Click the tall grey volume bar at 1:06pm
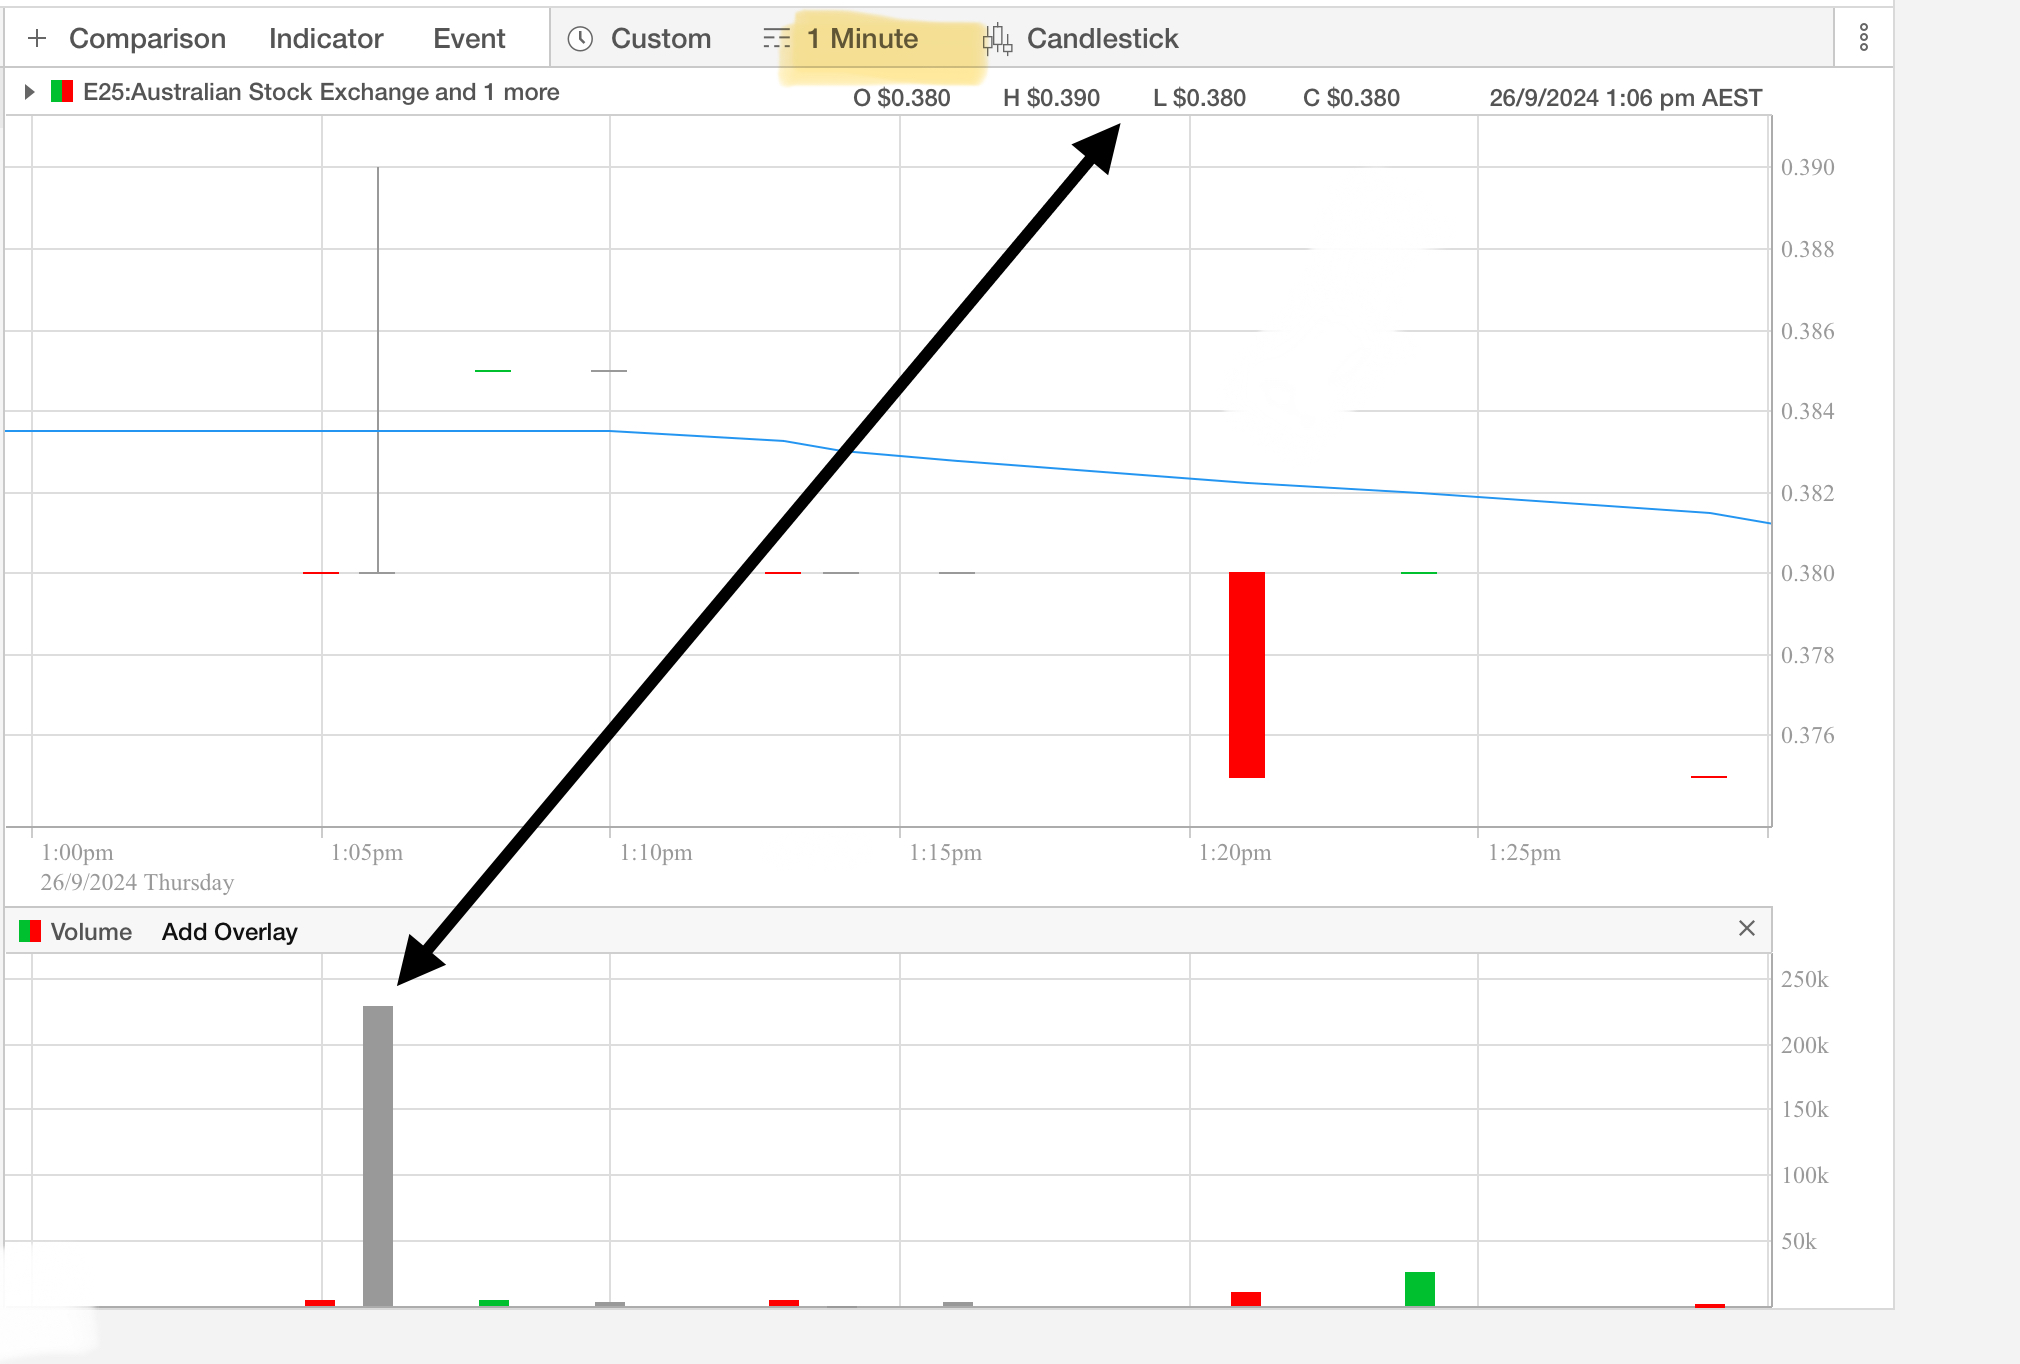Viewport: 2020px width, 1364px height. 378,1156
